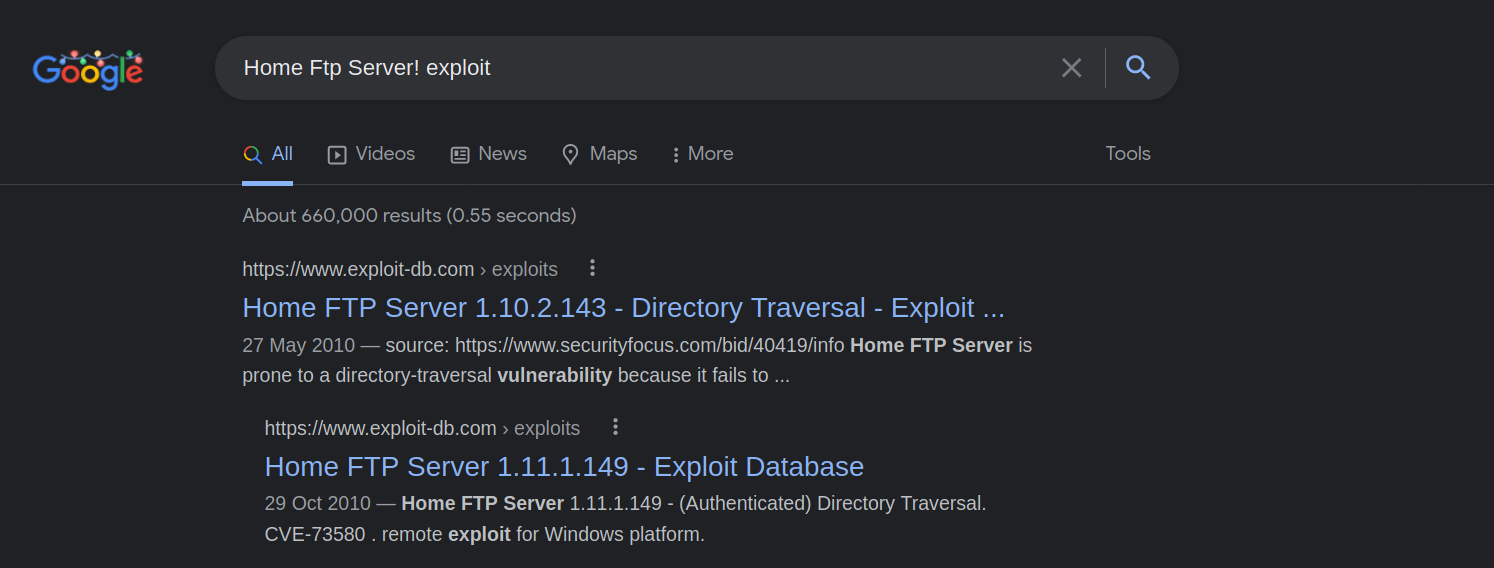Click the CVE-73580 remote exploit snippet line
This screenshot has height=568, width=1494.
tap(484, 534)
